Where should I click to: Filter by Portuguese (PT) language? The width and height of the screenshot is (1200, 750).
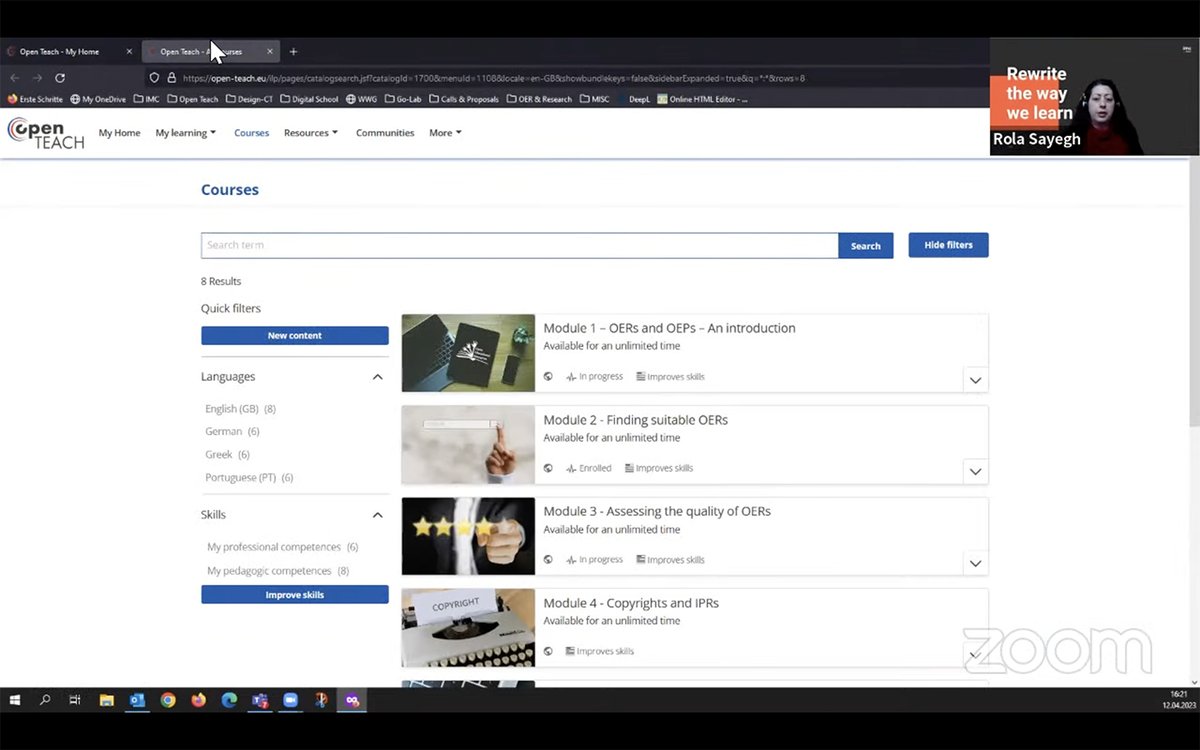click(249, 478)
